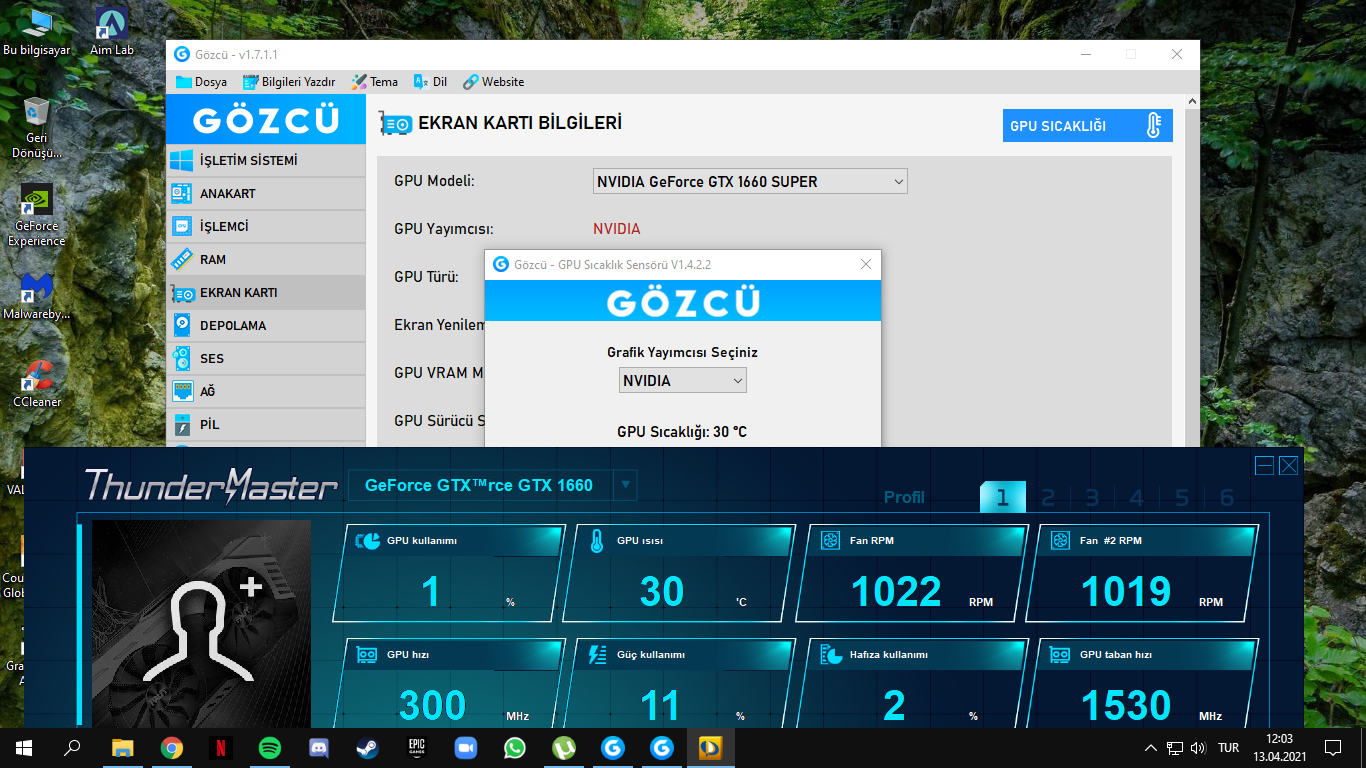The height and width of the screenshot is (768, 1366).
Task: Open Netflix from the taskbar
Action: point(220,747)
